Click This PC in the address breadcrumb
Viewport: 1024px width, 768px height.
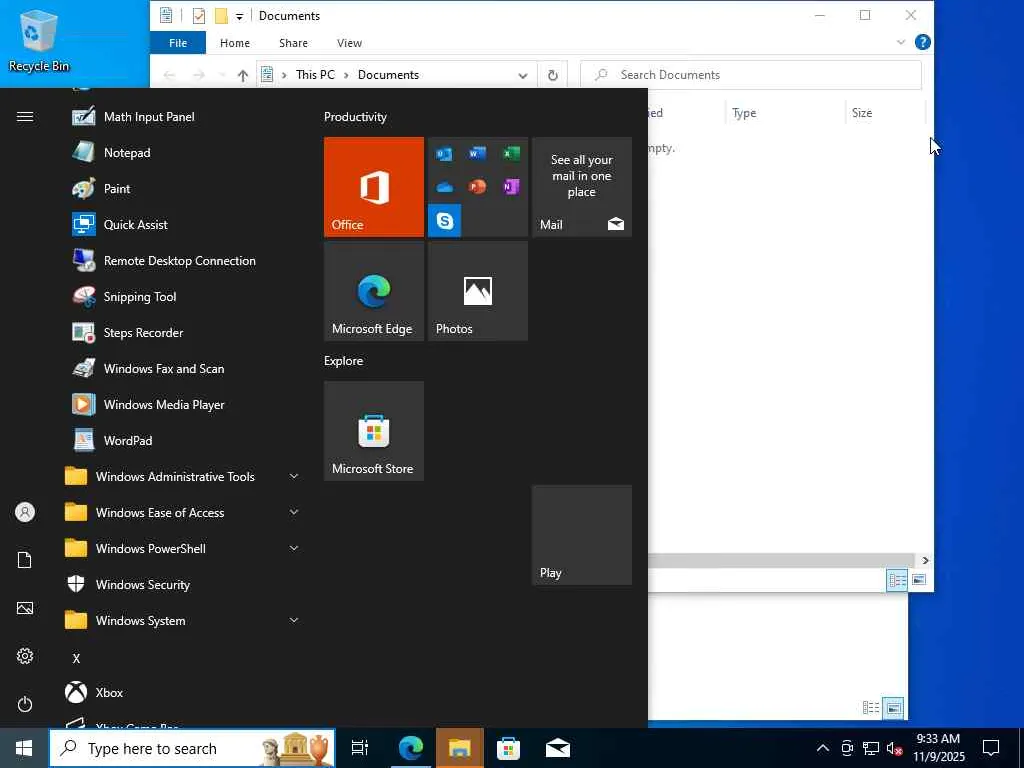pos(315,75)
